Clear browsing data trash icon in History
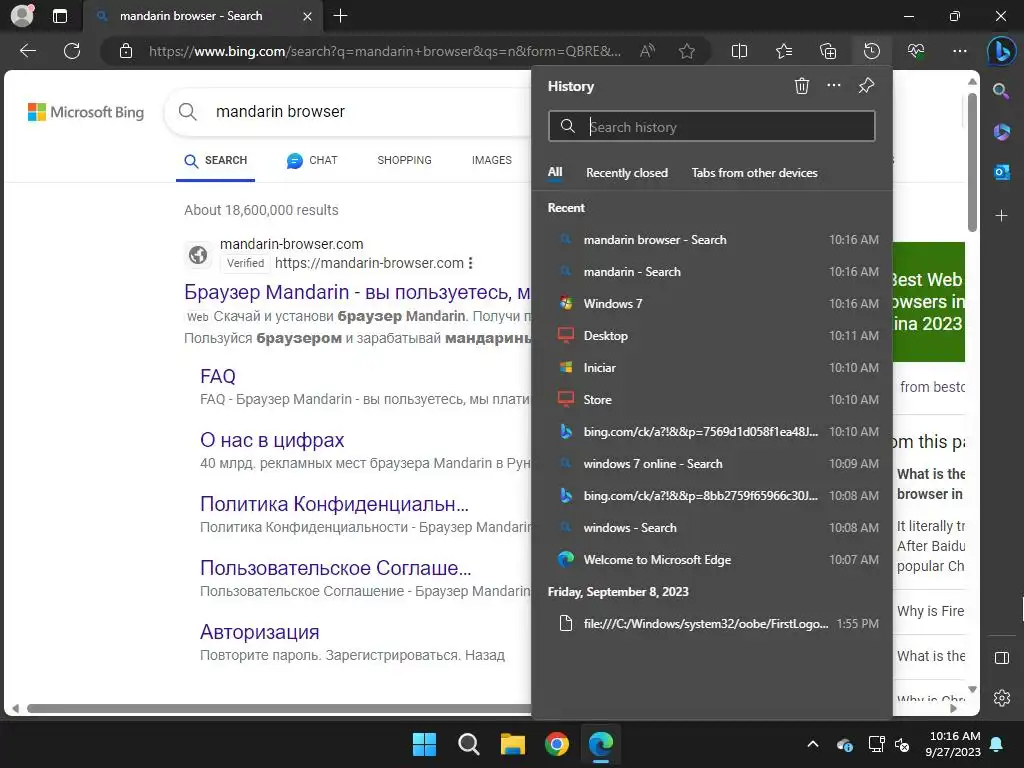This screenshot has height=768, width=1024. 801,86
